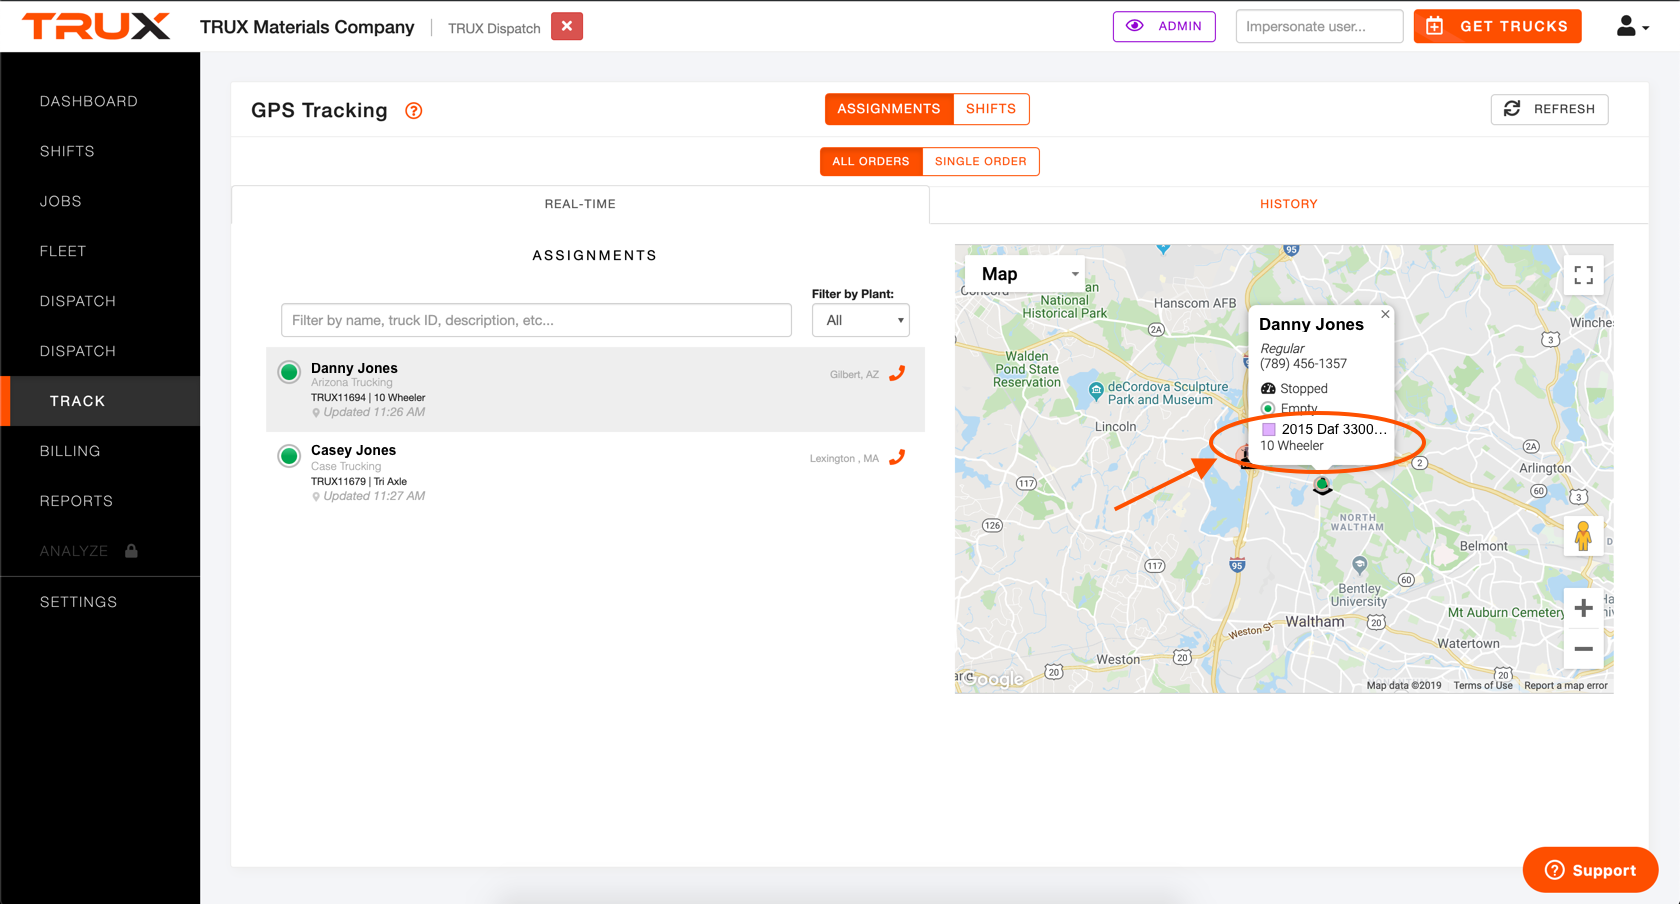The image size is (1680, 904).
Task: Open the Support chat button
Action: [x=1590, y=870]
